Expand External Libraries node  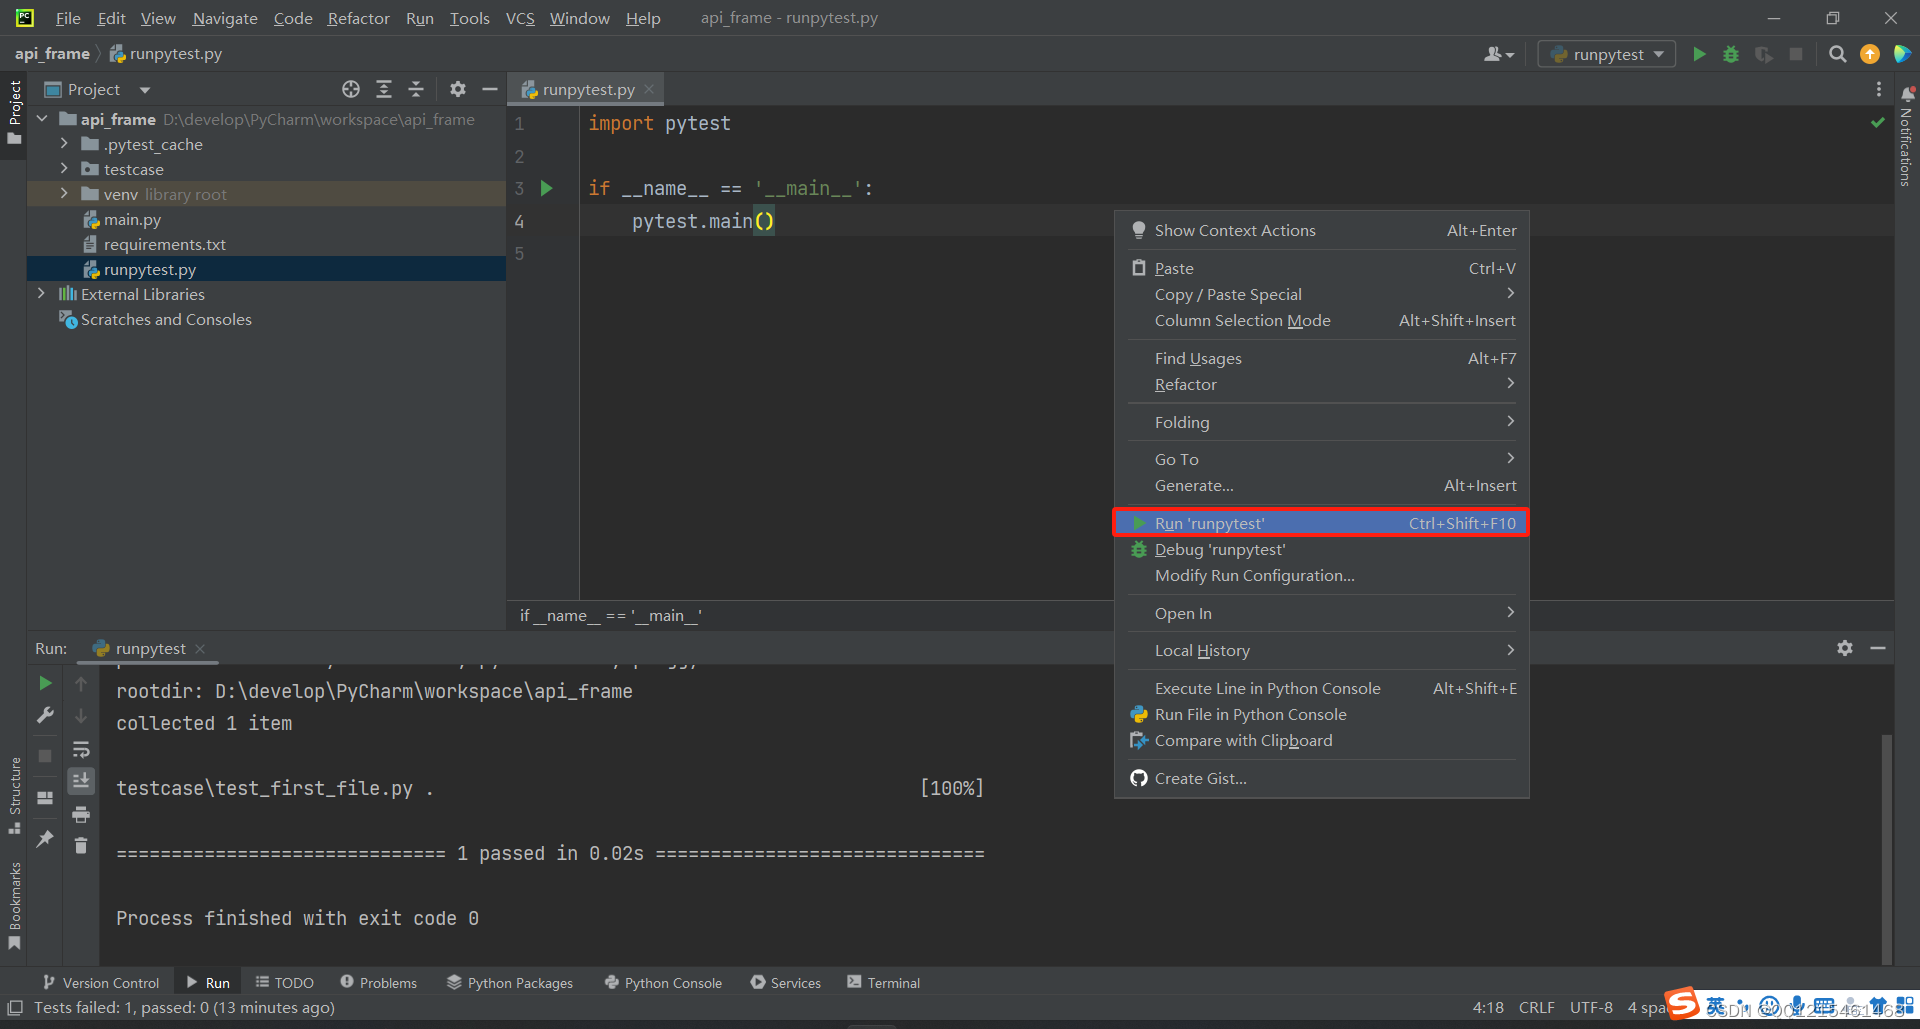tap(41, 294)
